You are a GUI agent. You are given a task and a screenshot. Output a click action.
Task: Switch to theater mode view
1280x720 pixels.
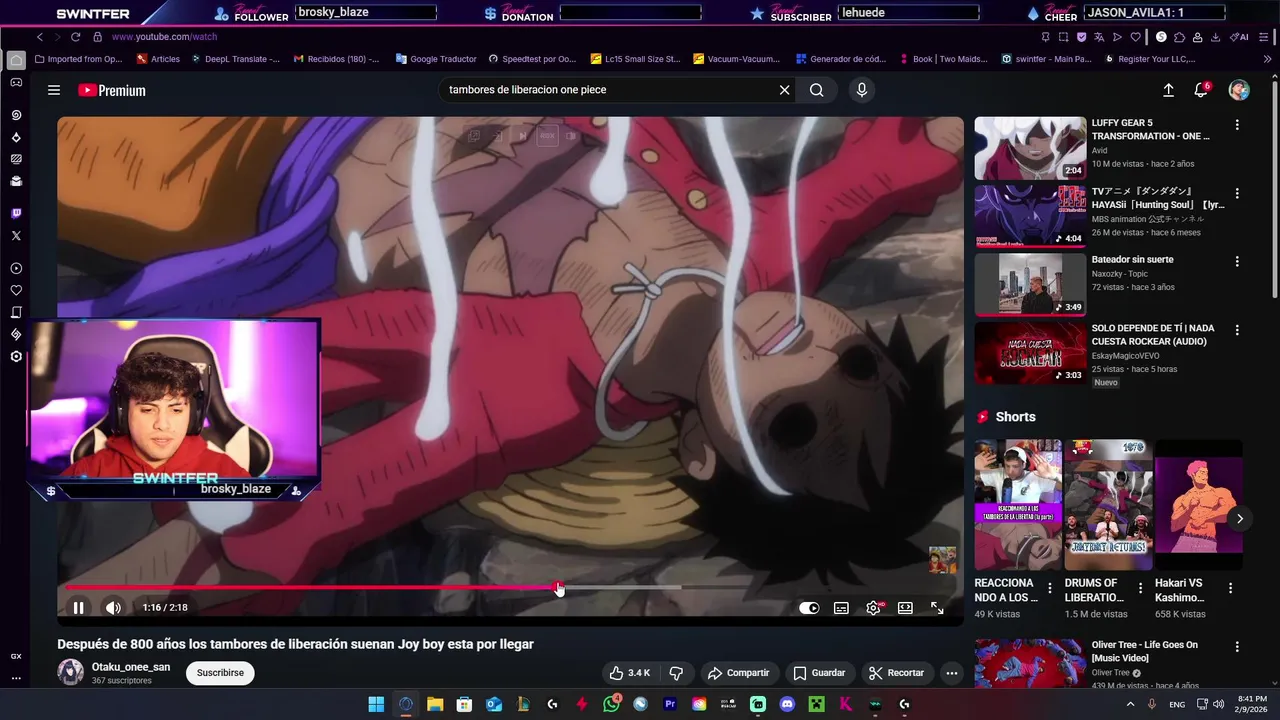[x=905, y=608]
